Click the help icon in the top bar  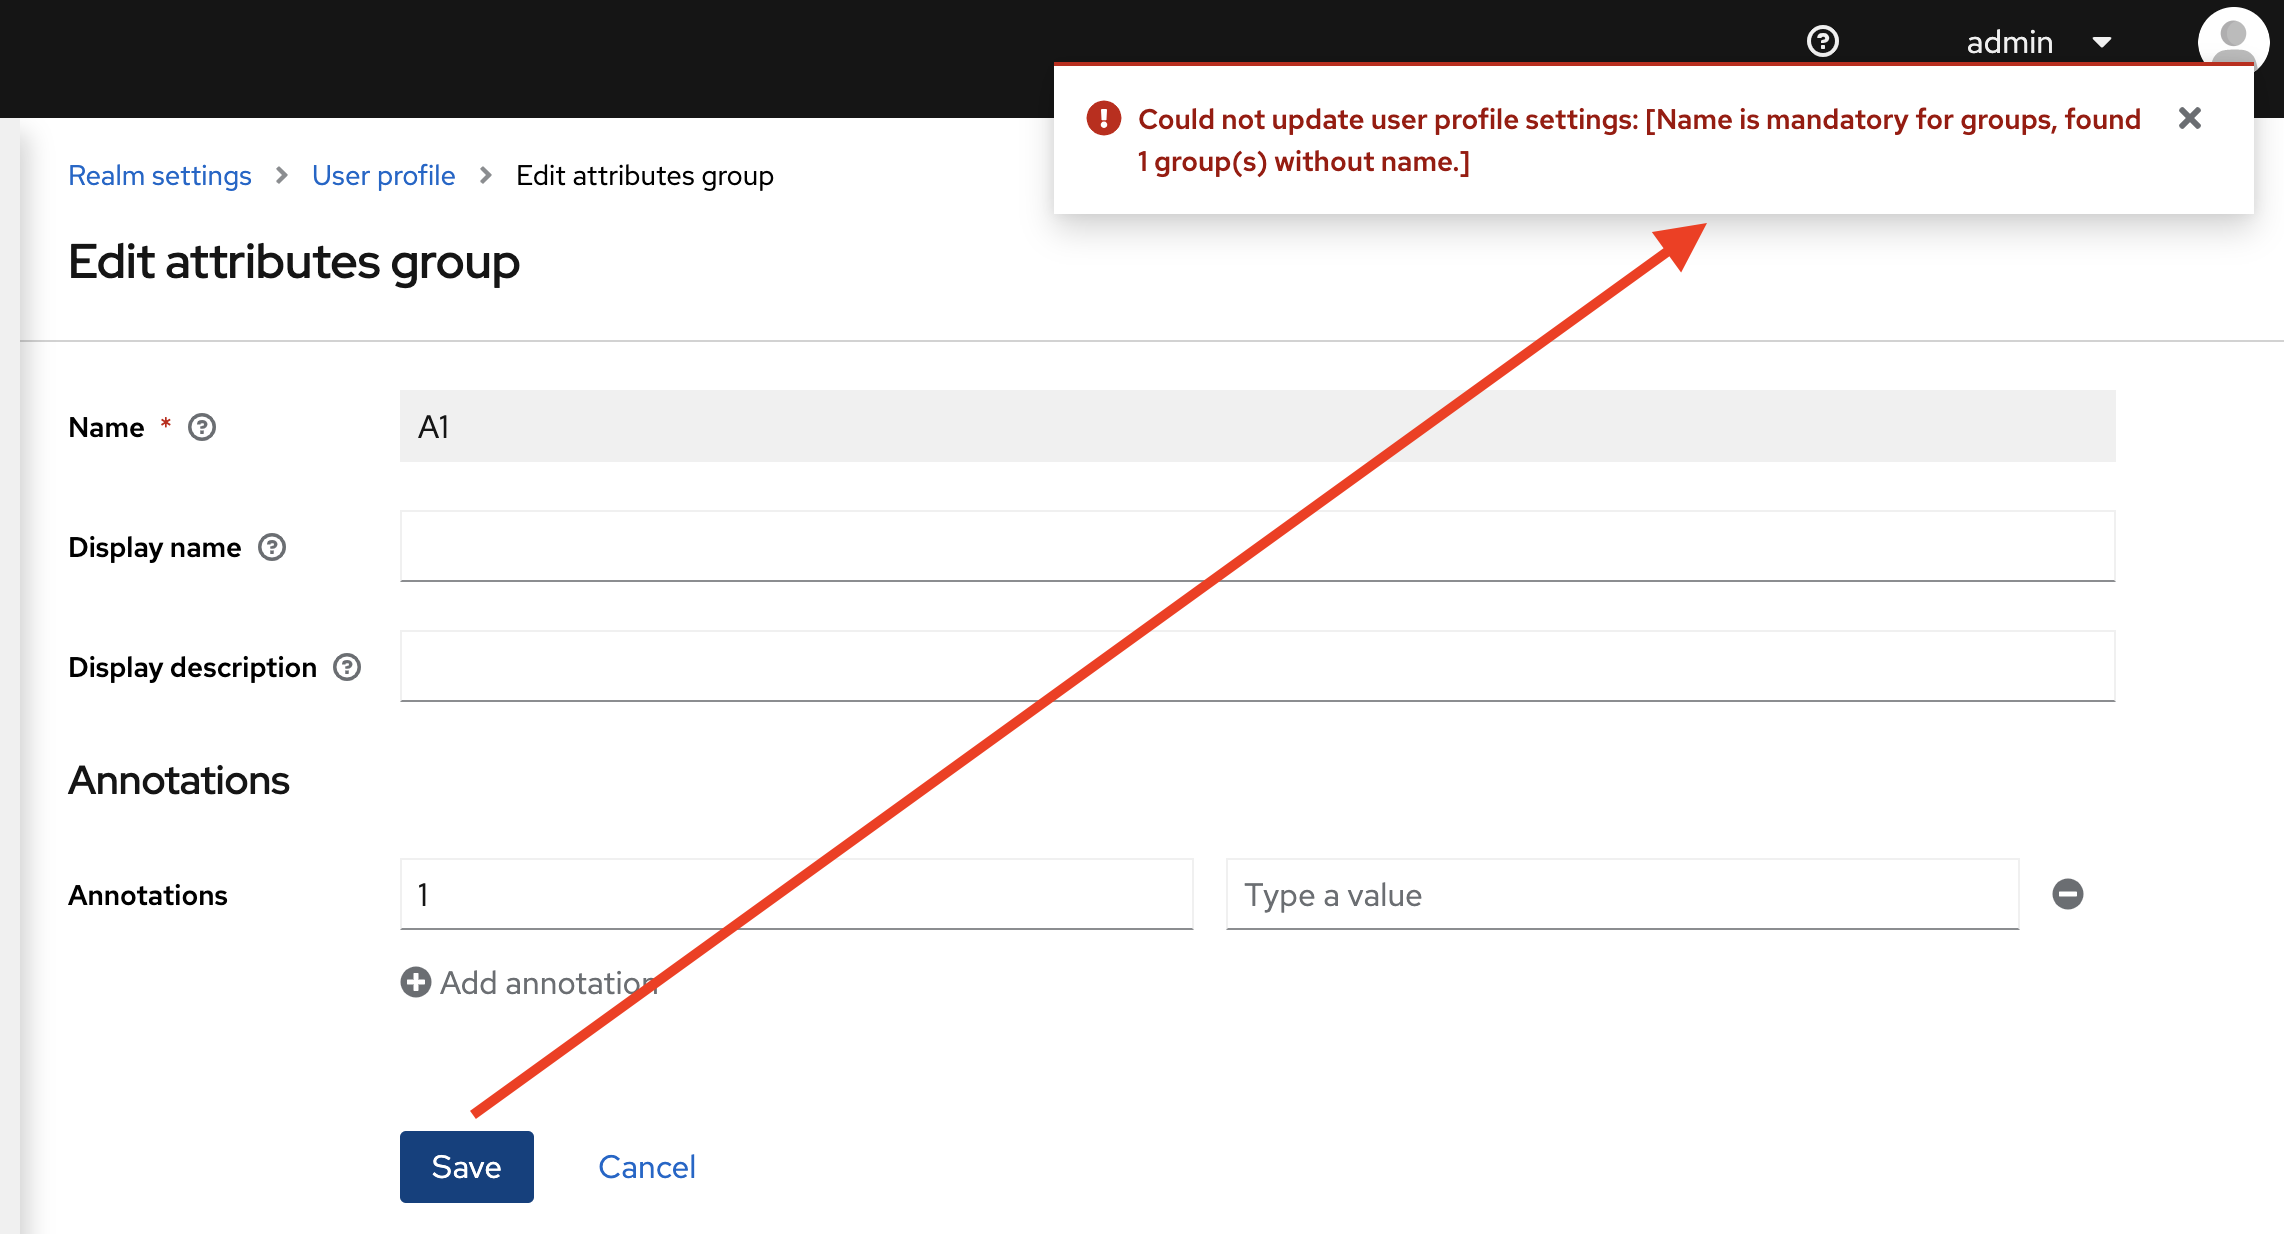(1823, 40)
